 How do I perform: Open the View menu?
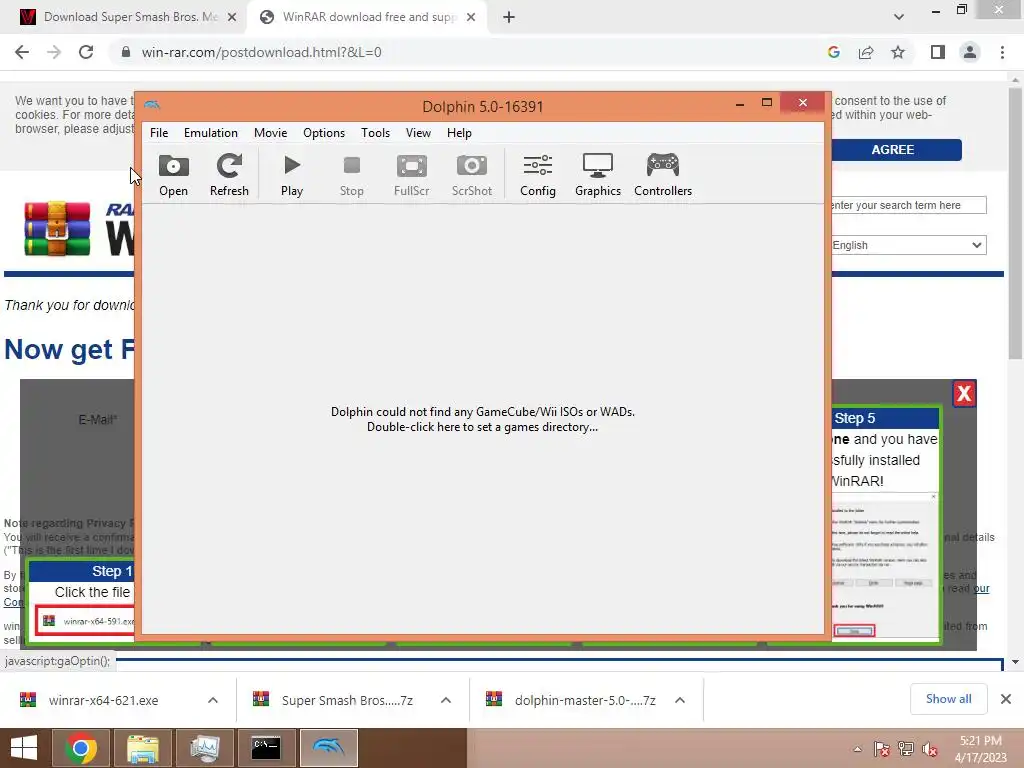point(418,133)
